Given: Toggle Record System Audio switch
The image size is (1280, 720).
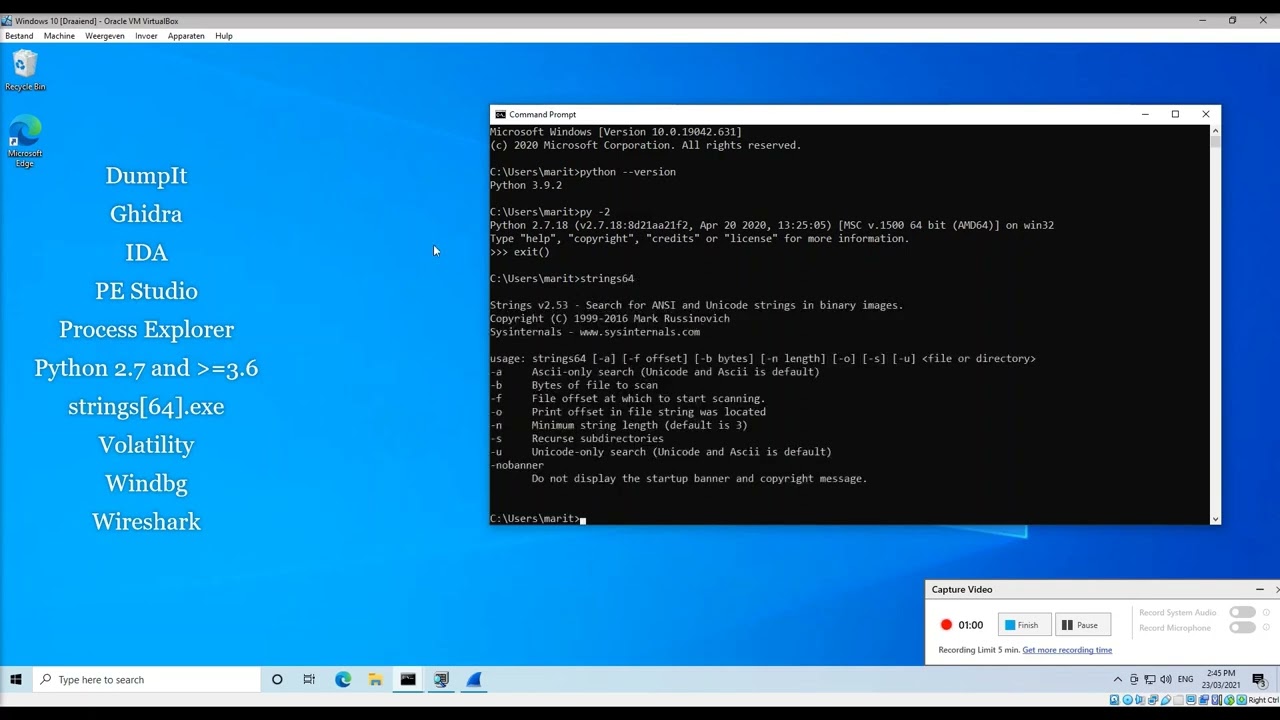Looking at the screenshot, I should (1243, 612).
